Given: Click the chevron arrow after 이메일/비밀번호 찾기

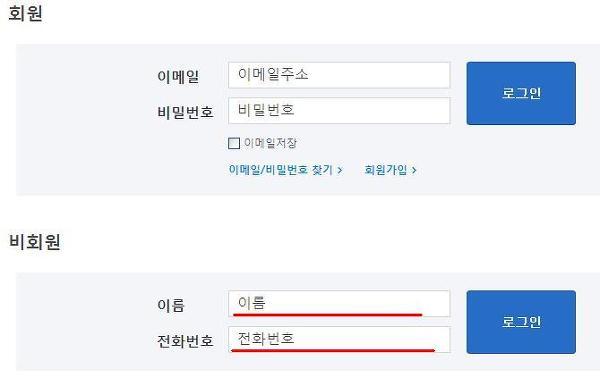Looking at the screenshot, I should 339,170.
